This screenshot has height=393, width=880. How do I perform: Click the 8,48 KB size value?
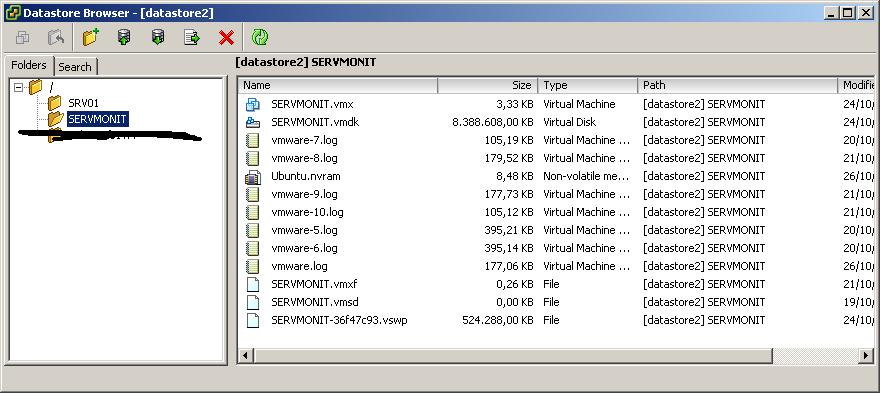coord(515,176)
